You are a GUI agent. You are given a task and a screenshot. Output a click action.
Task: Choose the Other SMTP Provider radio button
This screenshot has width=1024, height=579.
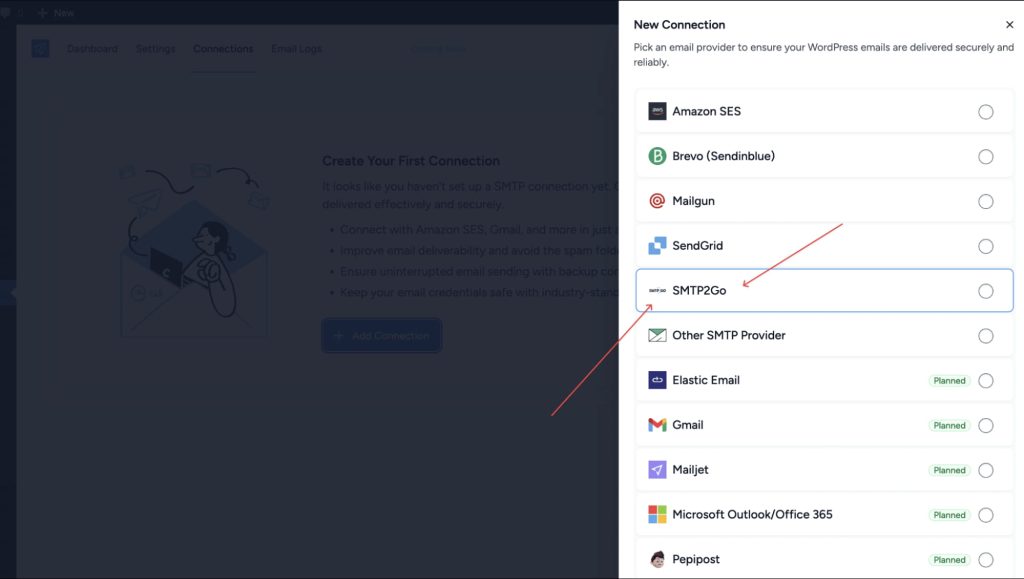pyautogui.click(x=985, y=336)
